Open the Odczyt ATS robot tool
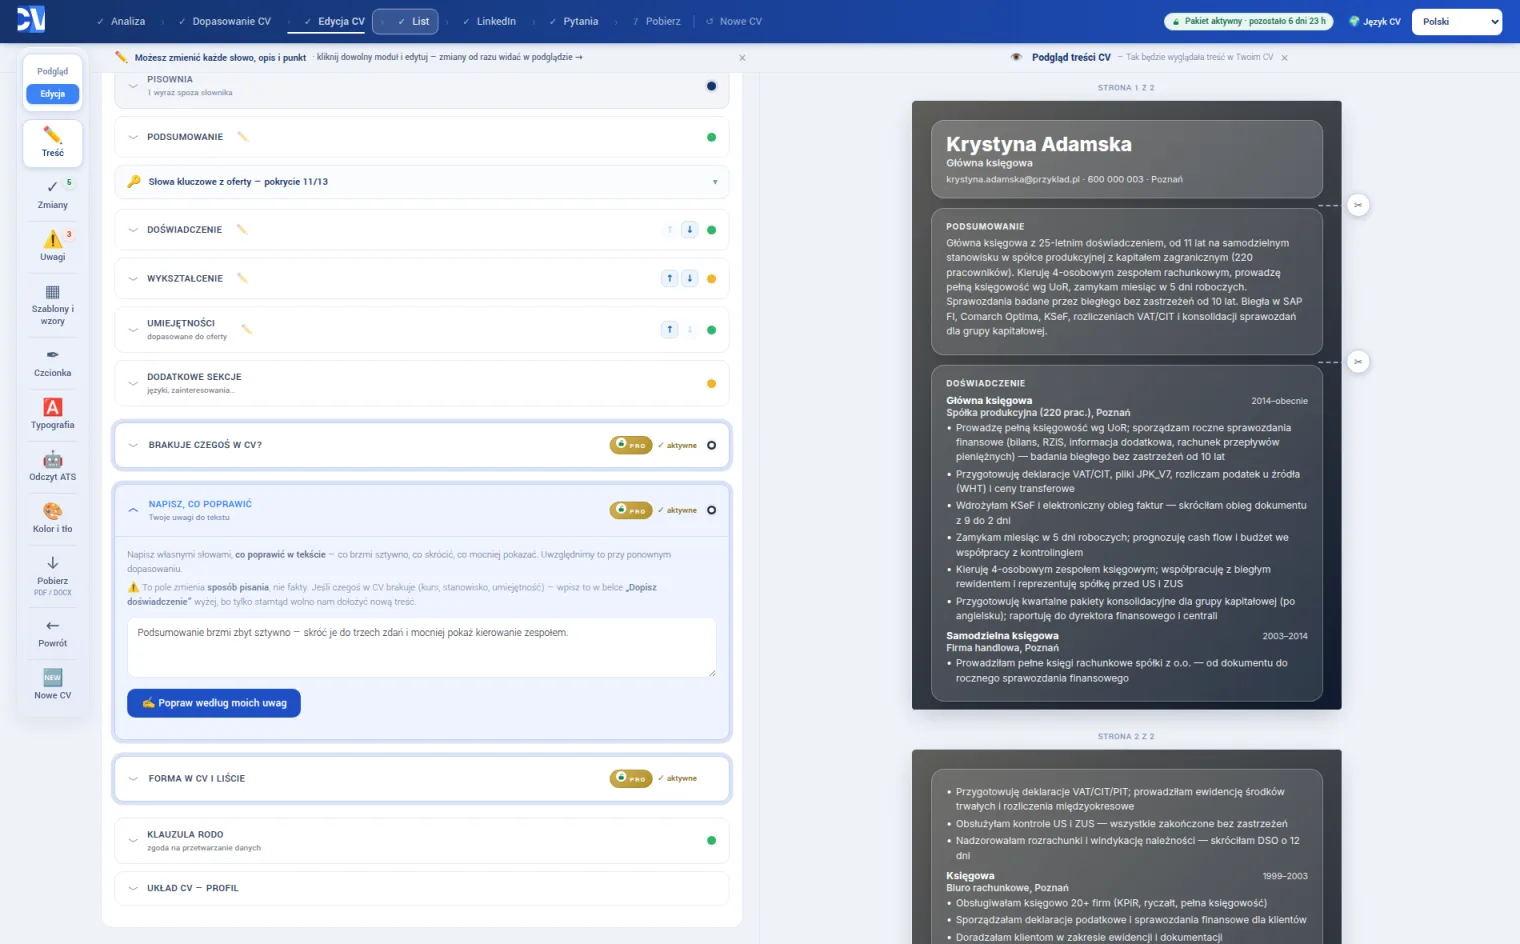Screen dimensions: 1520x944 (53, 465)
